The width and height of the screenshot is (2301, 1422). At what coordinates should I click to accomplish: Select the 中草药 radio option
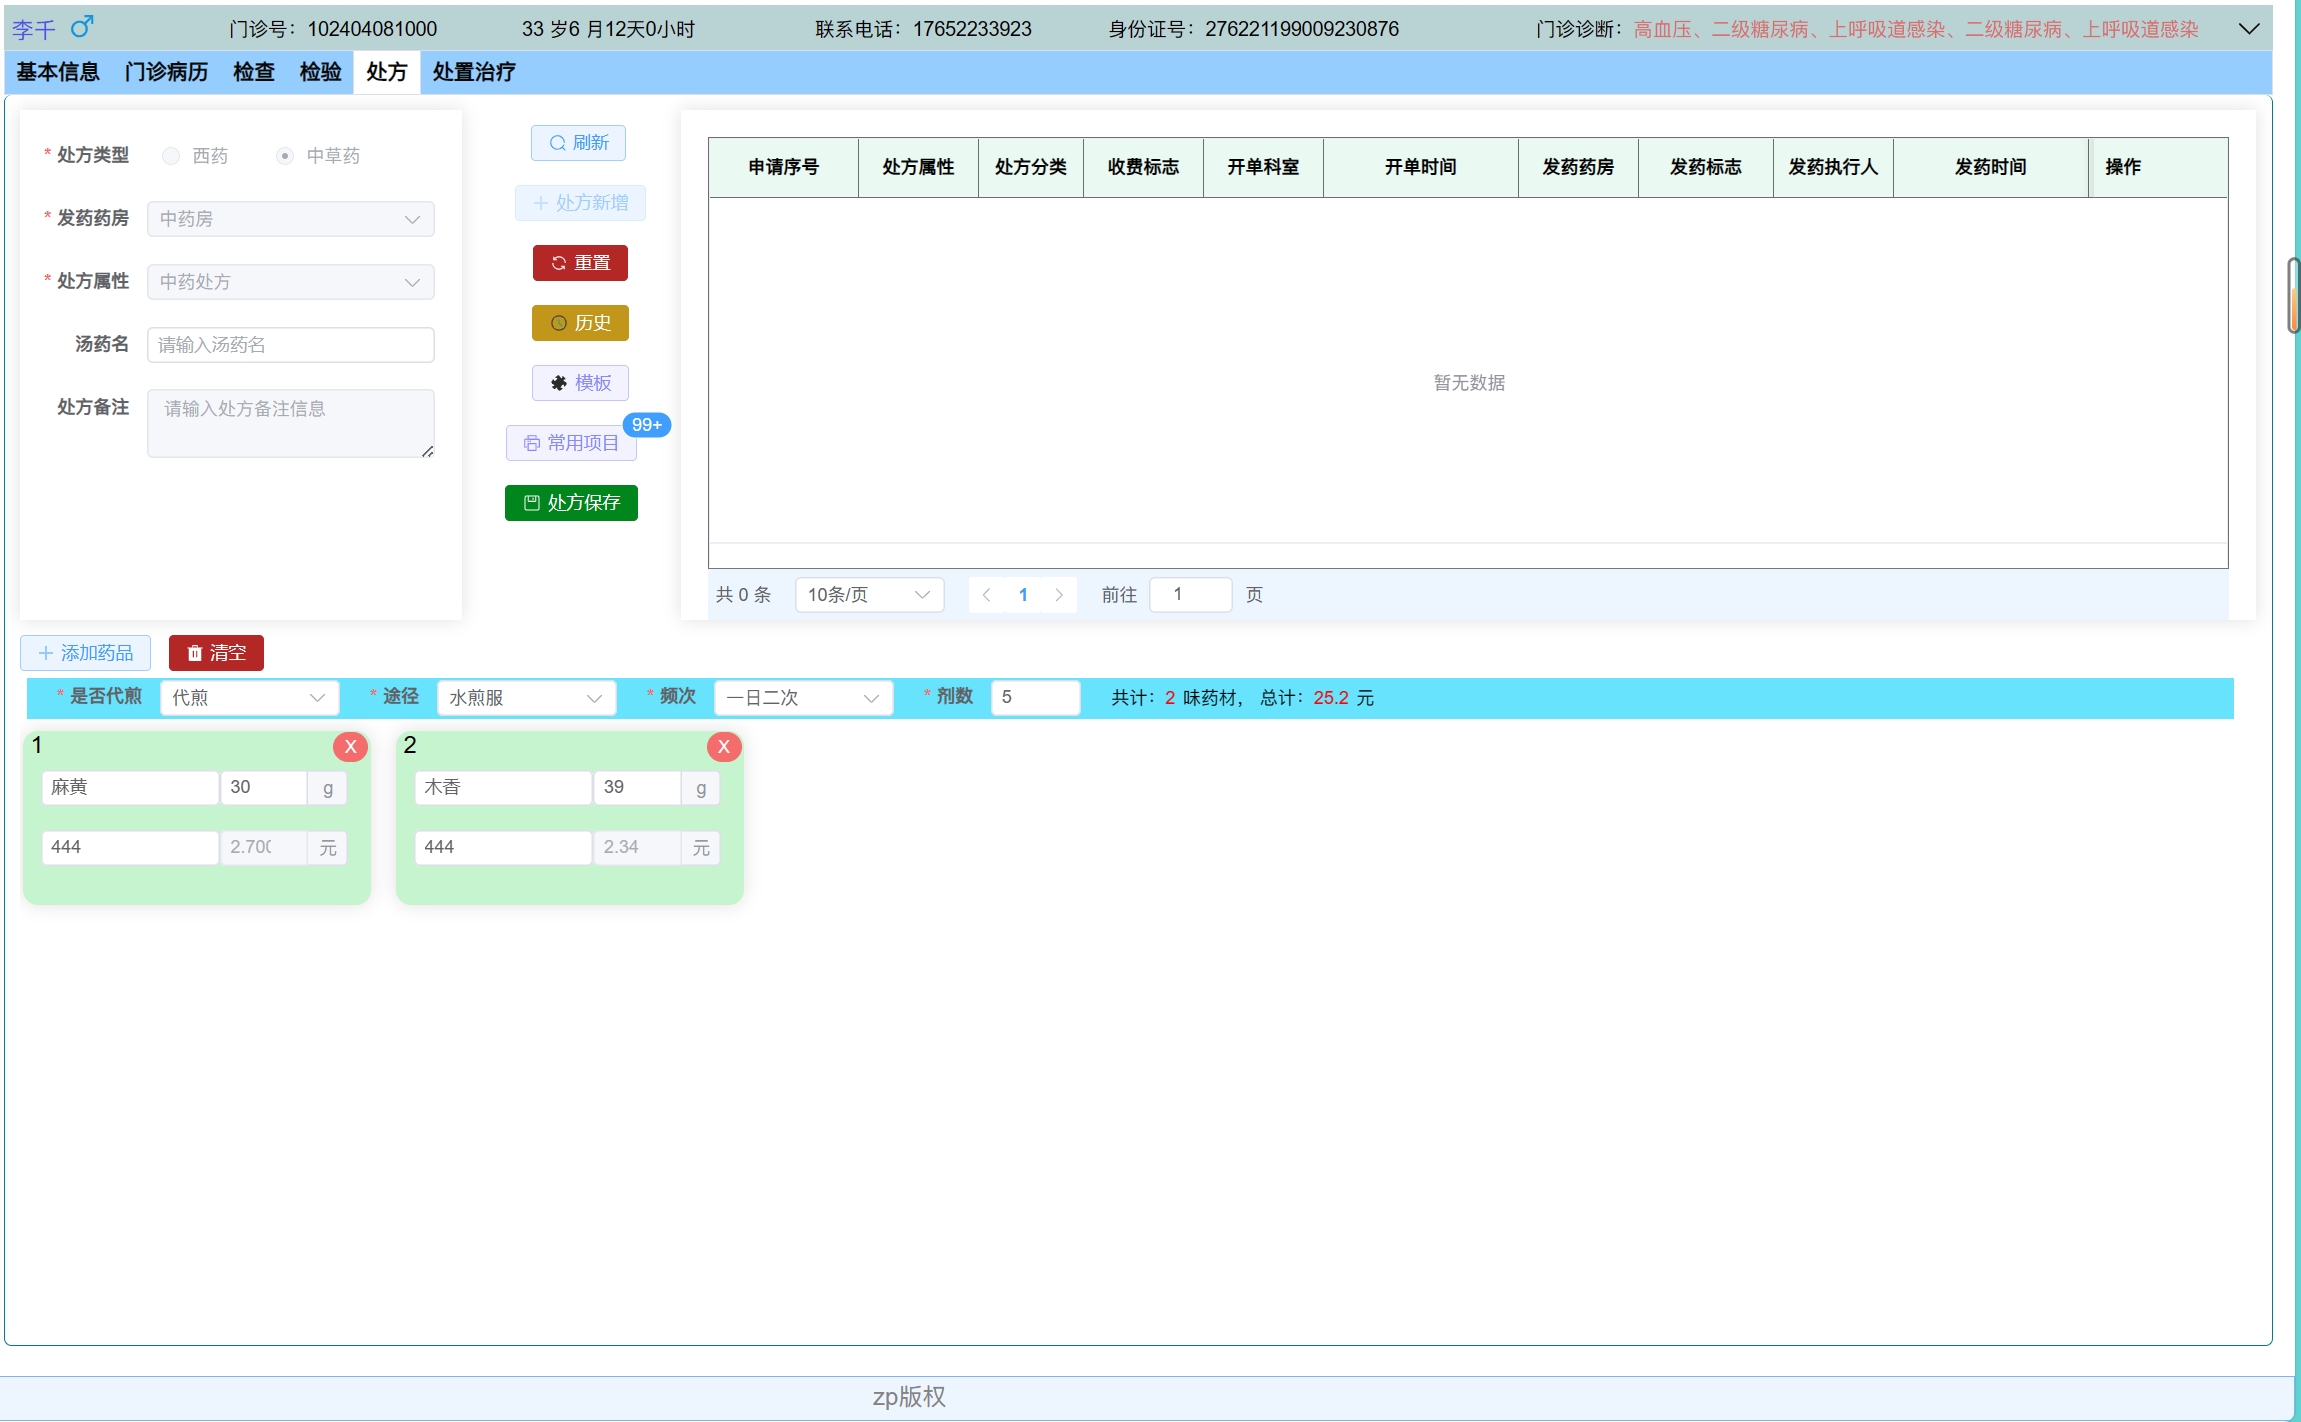(x=285, y=156)
